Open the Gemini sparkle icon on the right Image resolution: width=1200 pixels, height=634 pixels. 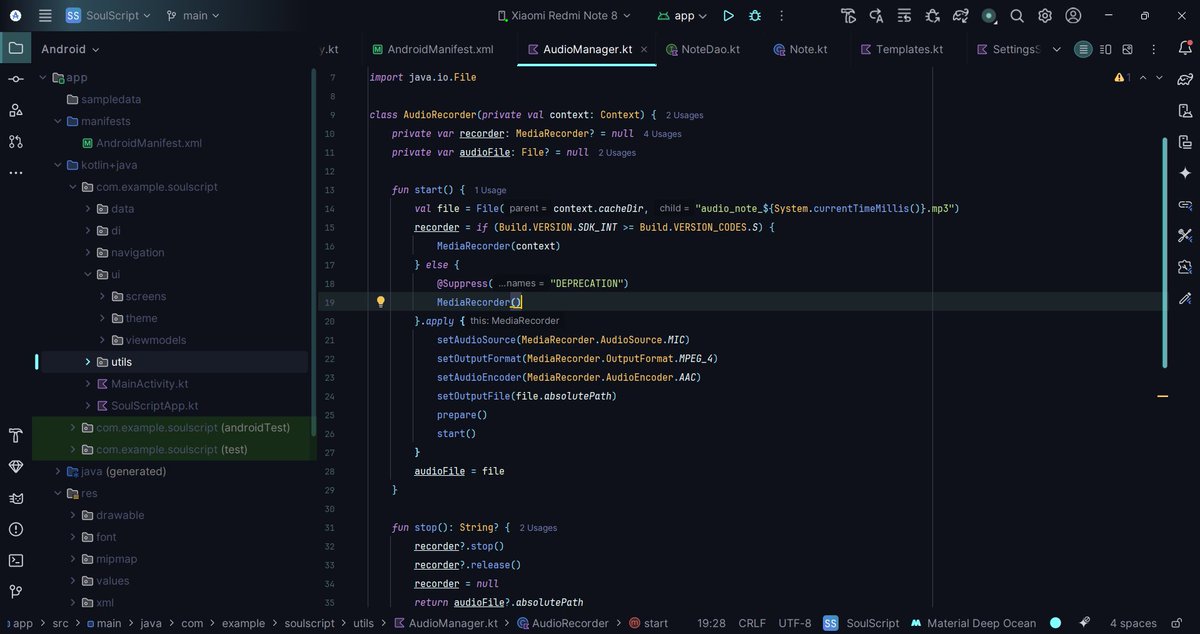(1185, 171)
